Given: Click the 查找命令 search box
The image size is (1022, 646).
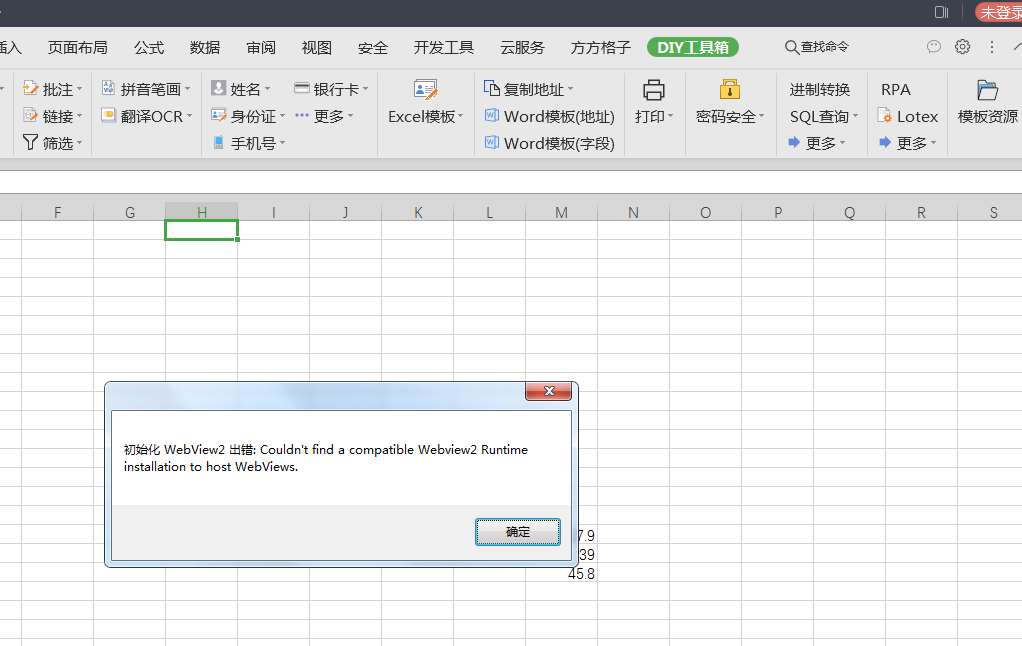Looking at the screenshot, I should [817, 47].
